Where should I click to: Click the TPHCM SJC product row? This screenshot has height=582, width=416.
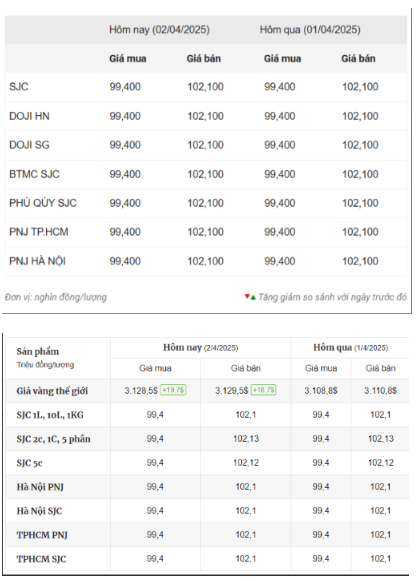(207, 559)
